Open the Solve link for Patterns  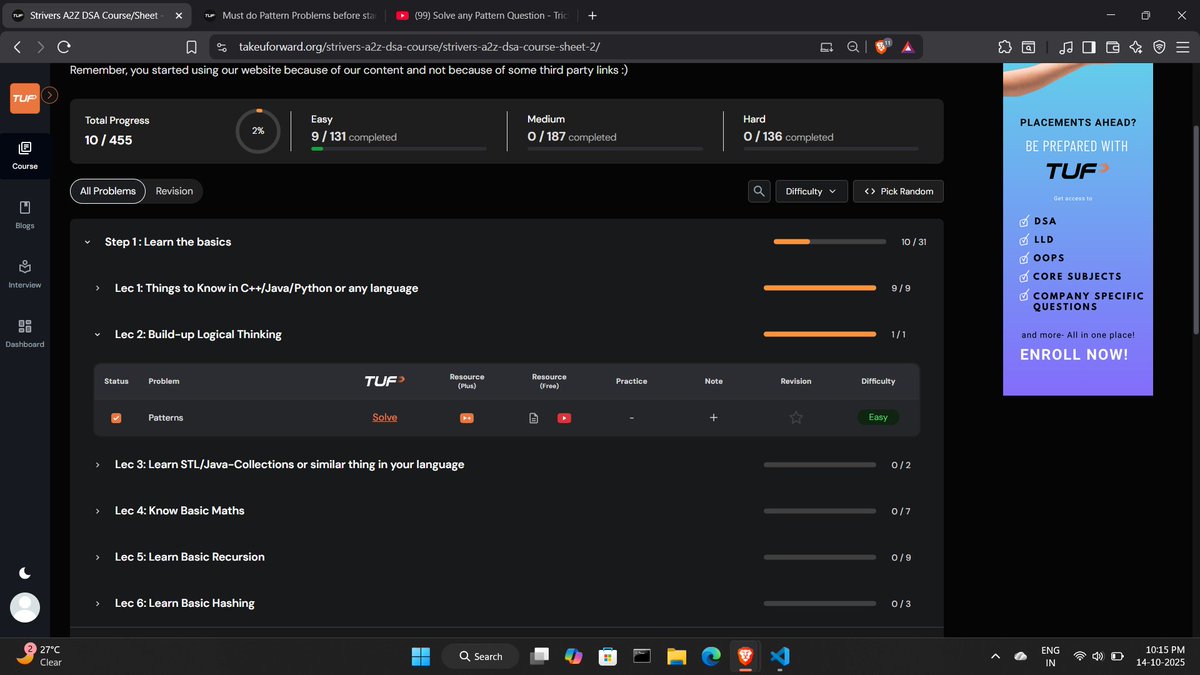[x=385, y=417]
